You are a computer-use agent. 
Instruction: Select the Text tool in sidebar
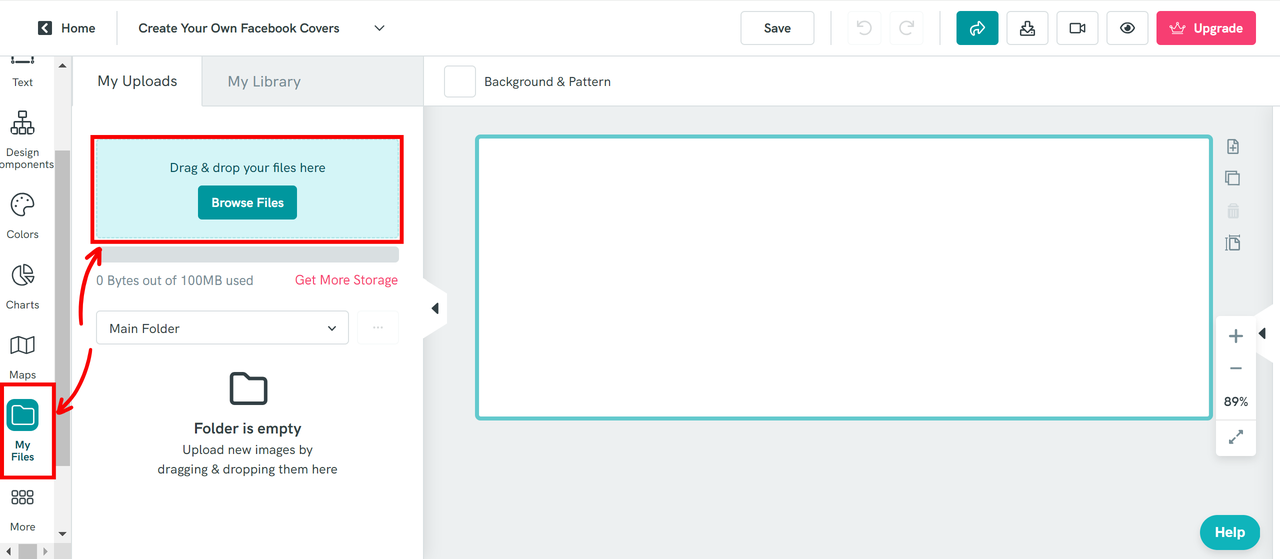pos(22,74)
